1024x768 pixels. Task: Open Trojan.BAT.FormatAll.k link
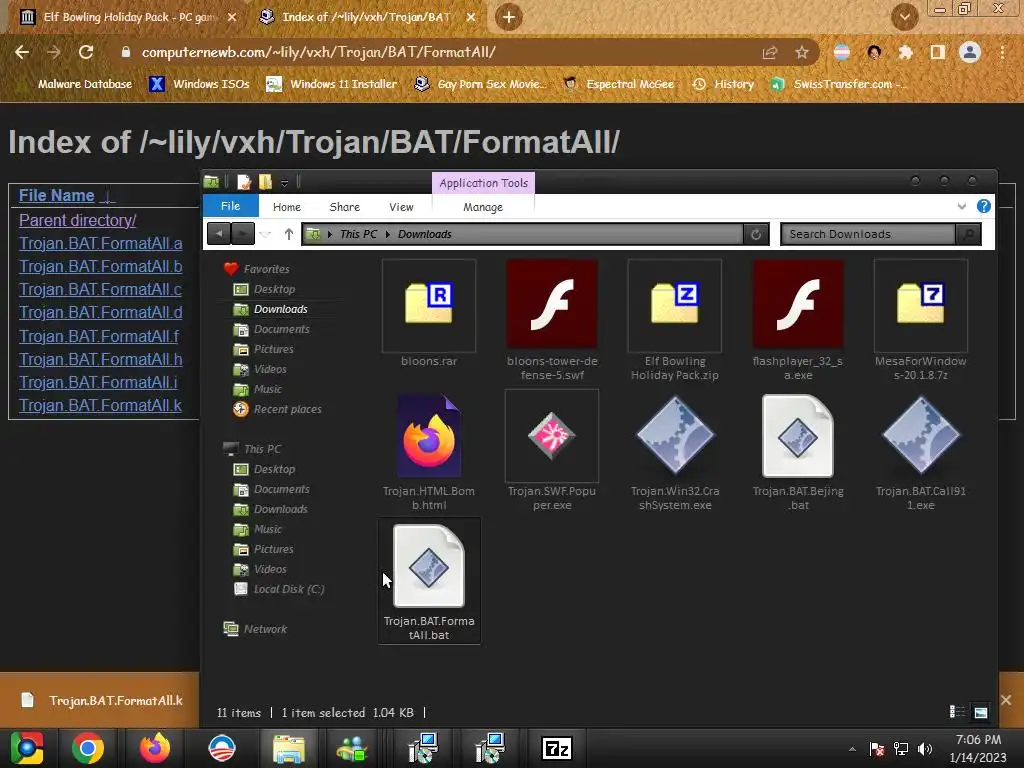click(x=101, y=405)
